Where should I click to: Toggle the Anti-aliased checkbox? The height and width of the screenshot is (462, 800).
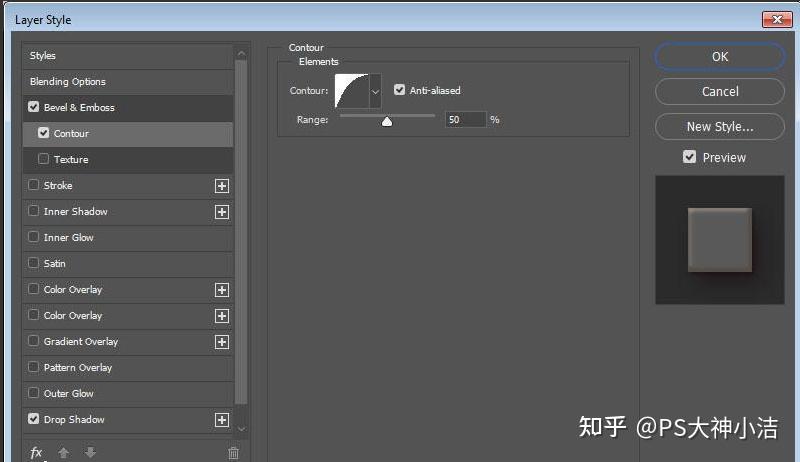click(x=399, y=90)
